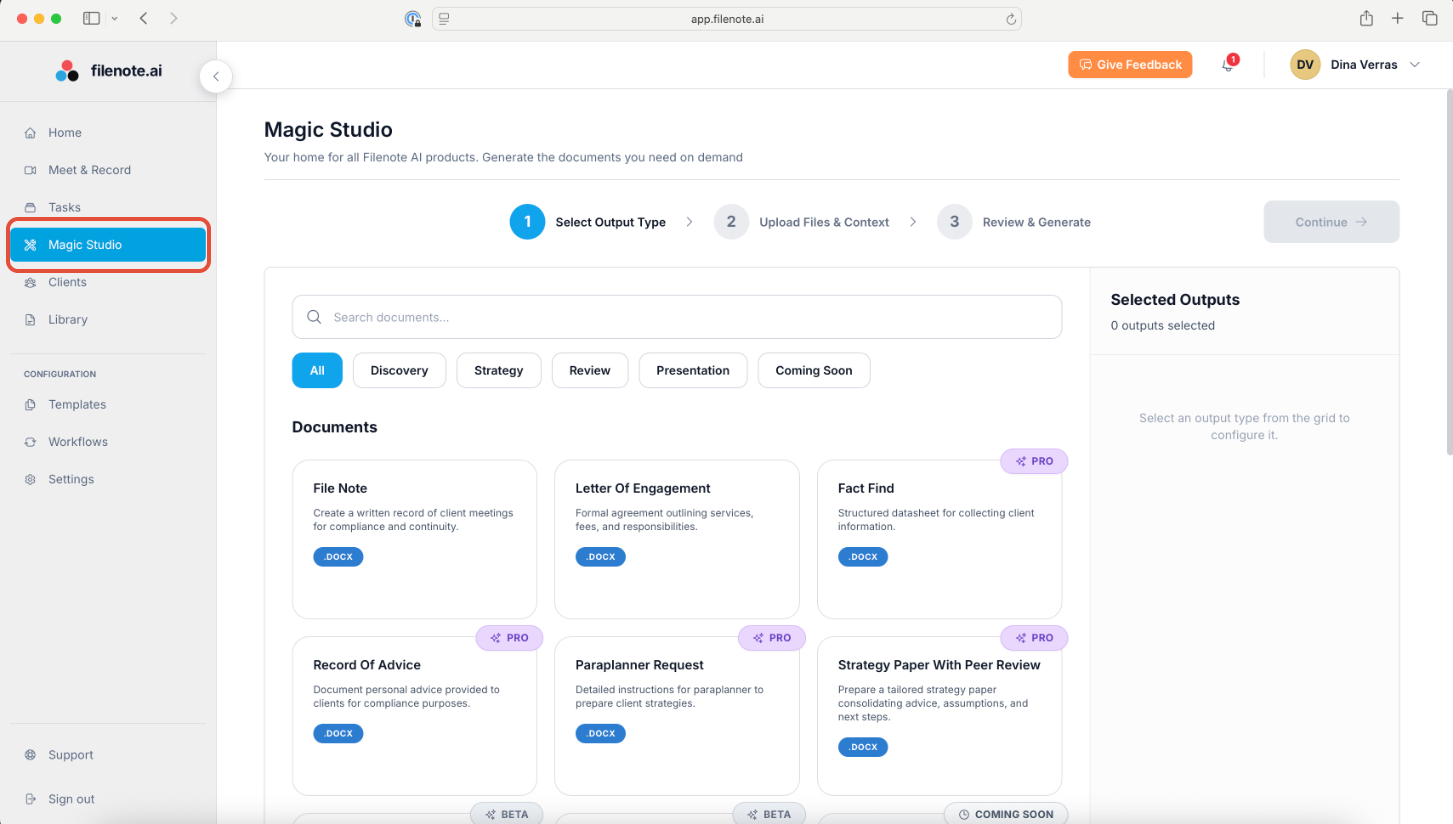The width and height of the screenshot is (1453, 824).
Task: Select the Fact Find document card
Action: click(x=939, y=539)
